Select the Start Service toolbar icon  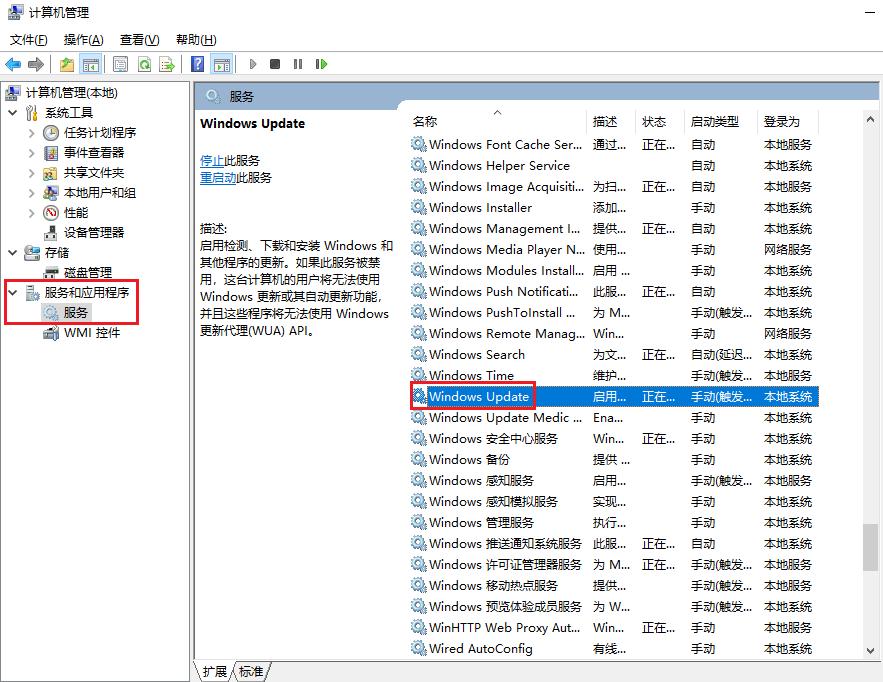click(x=254, y=64)
